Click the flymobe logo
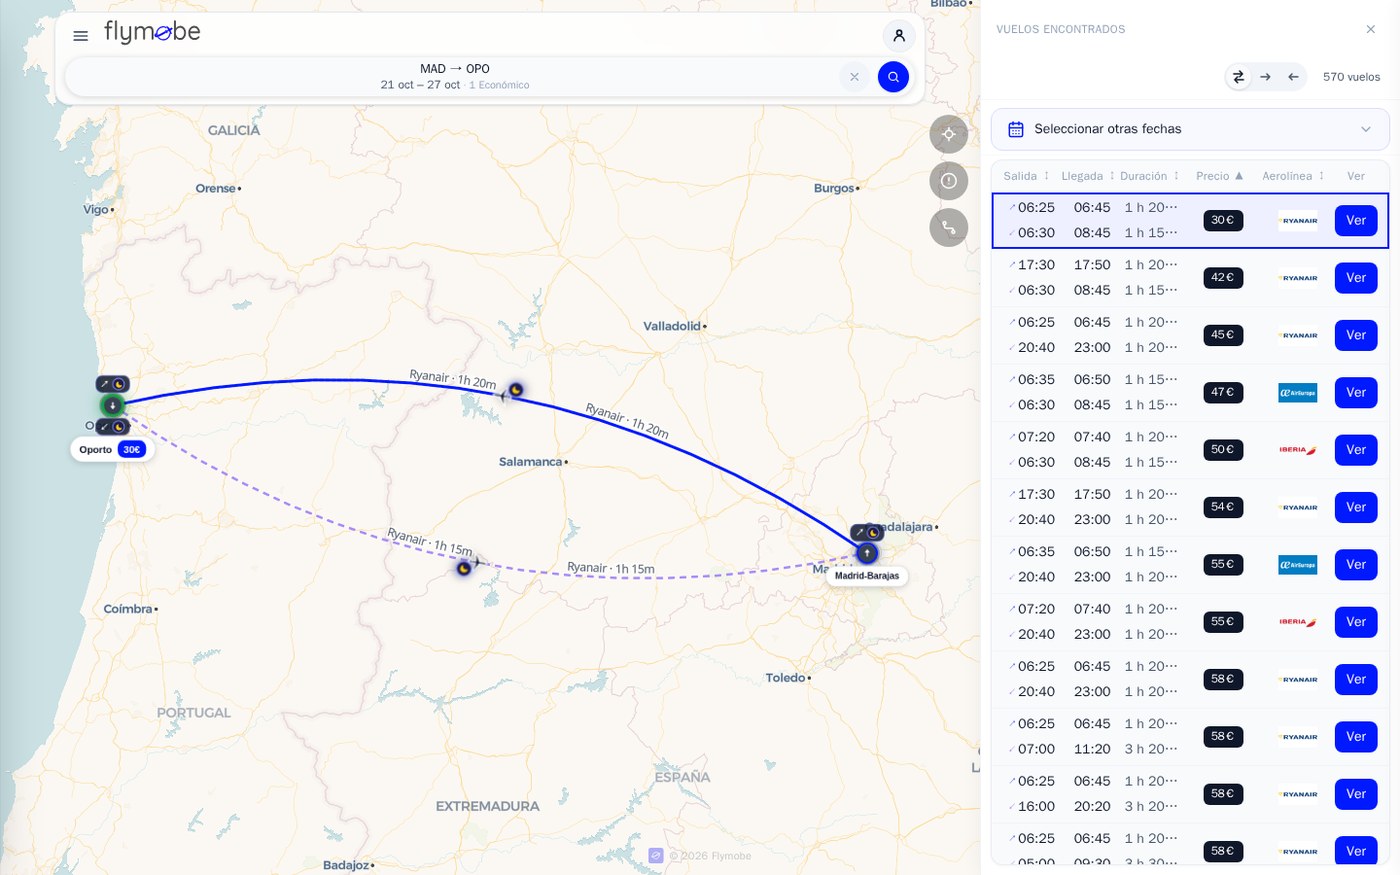The height and width of the screenshot is (875, 1400). pyautogui.click(x=152, y=33)
